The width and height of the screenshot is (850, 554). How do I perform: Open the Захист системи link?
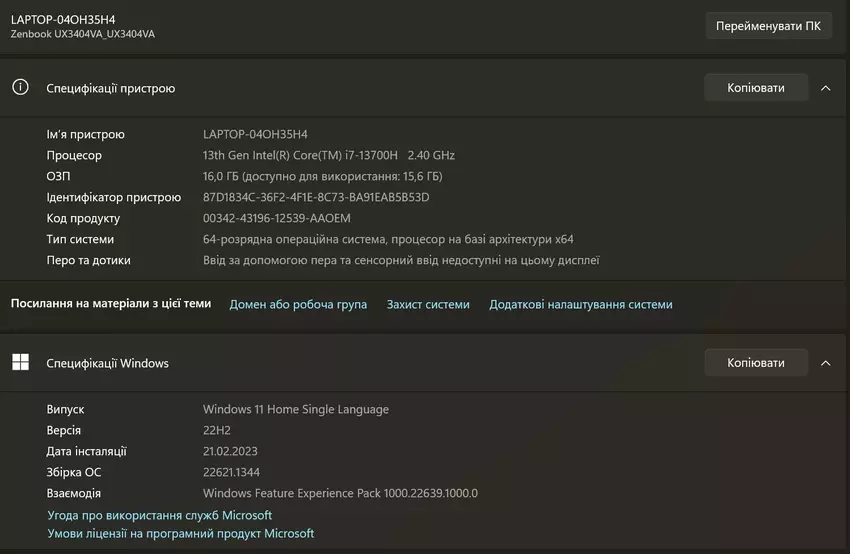428,305
